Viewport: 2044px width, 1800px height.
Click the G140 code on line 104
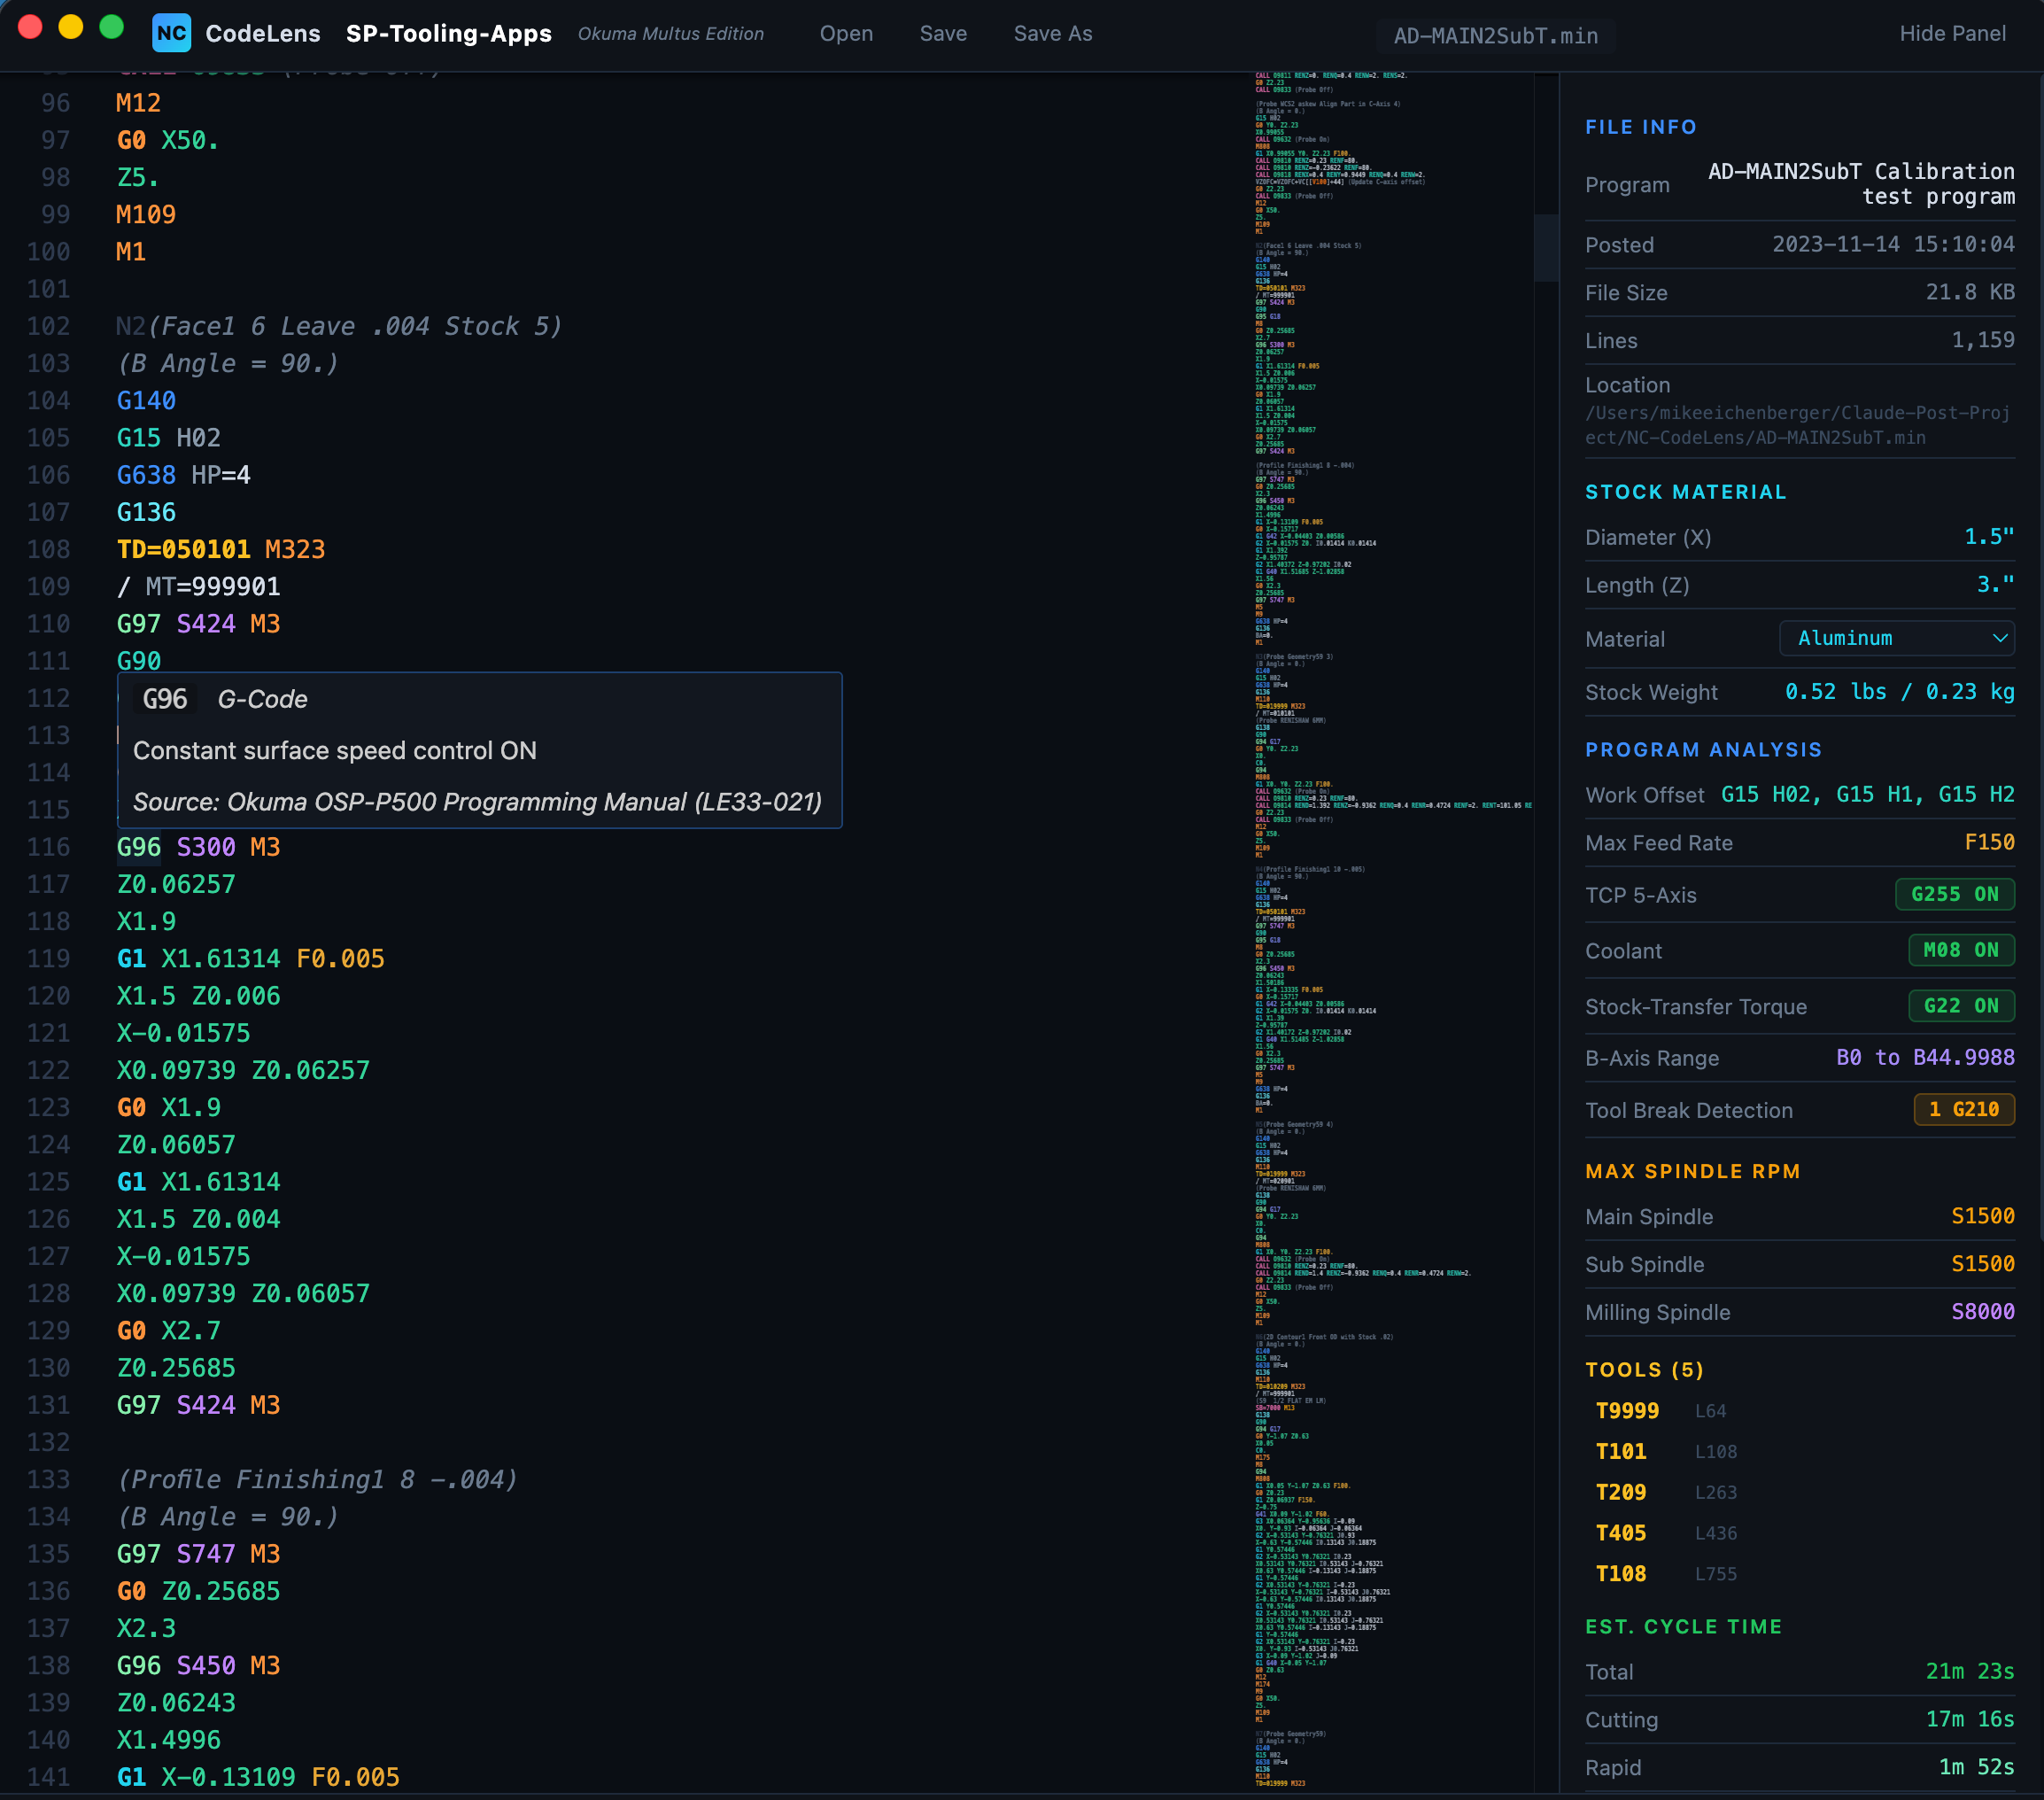[x=146, y=400]
